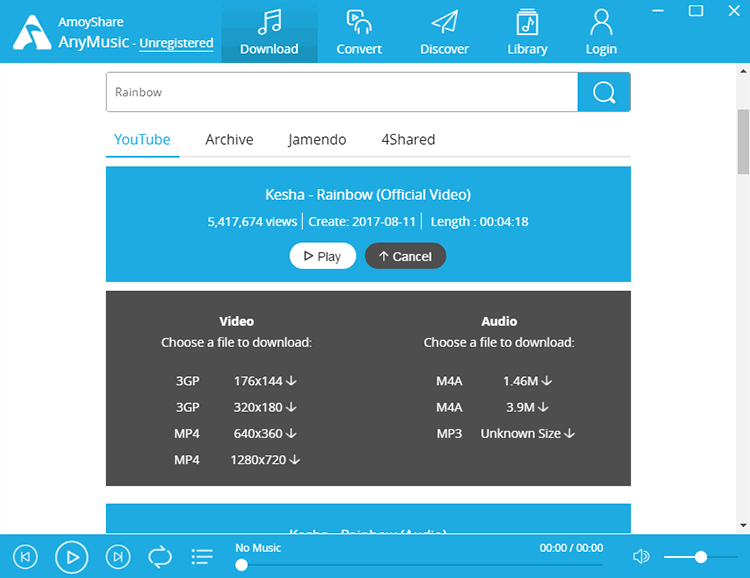Maximize the AnyMusic window
750x578 pixels.
click(x=696, y=11)
